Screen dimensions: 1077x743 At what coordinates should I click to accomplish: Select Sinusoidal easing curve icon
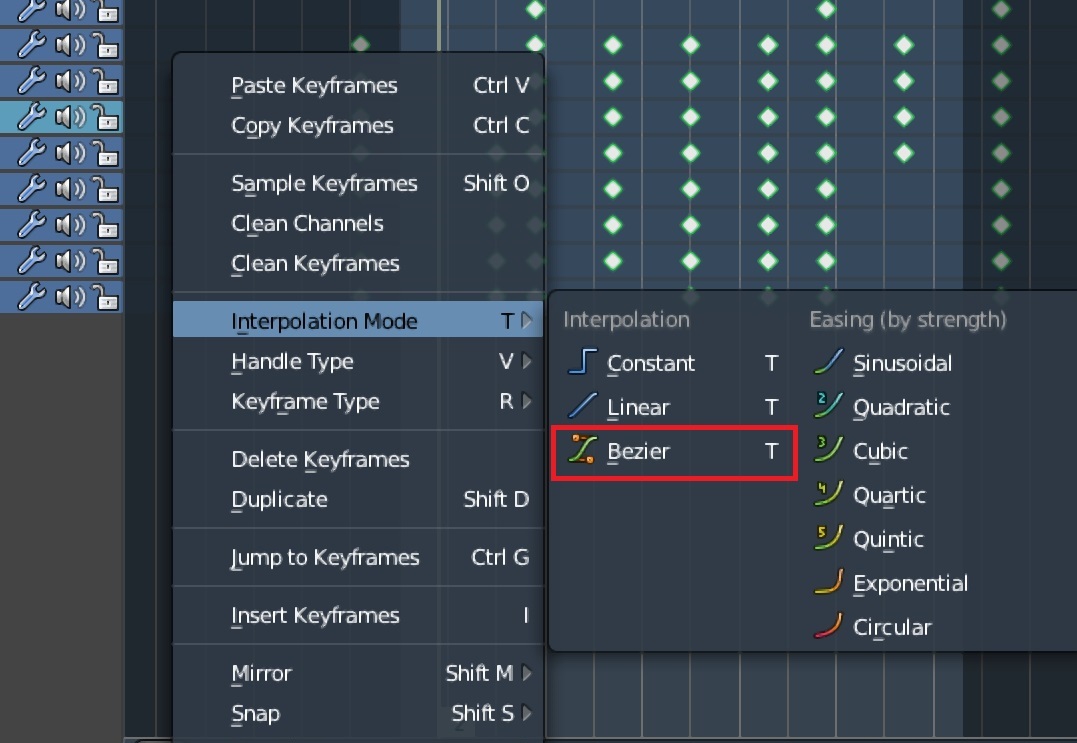point(828,362)
